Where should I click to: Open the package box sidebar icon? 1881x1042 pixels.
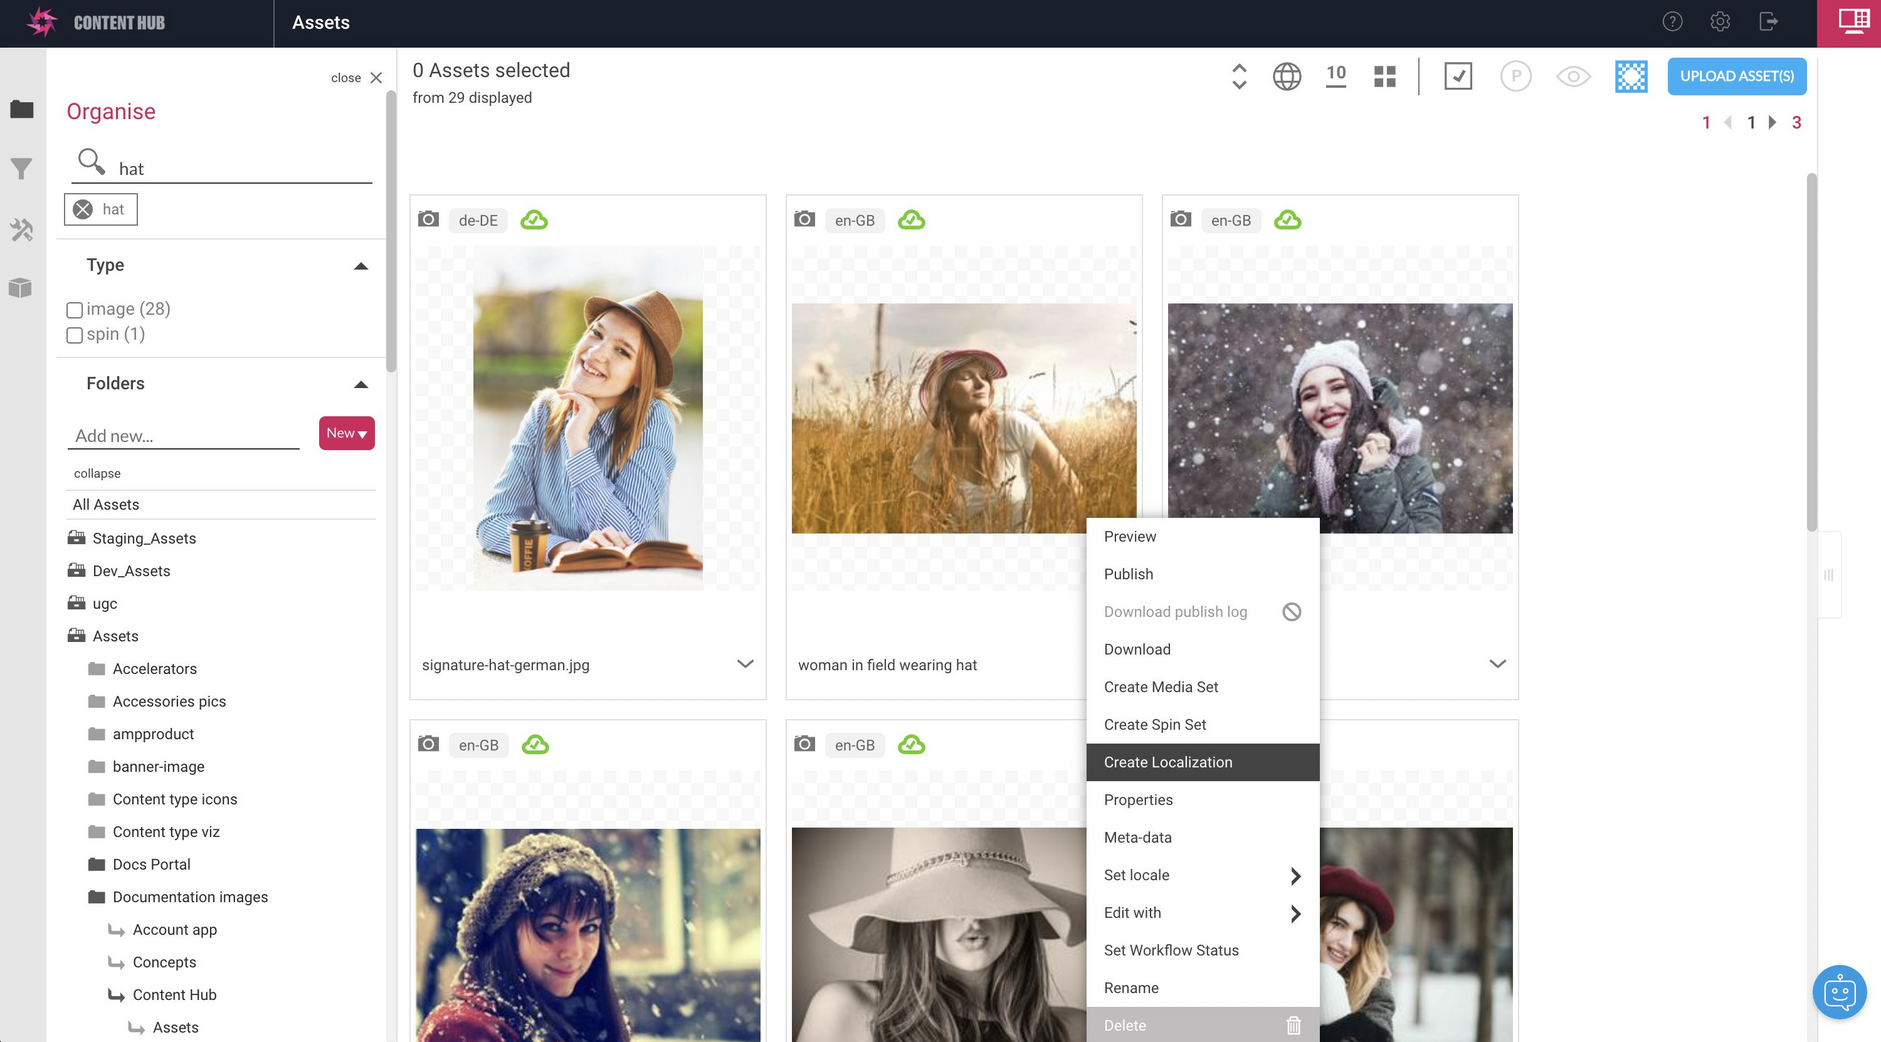[x=22, y=288]
